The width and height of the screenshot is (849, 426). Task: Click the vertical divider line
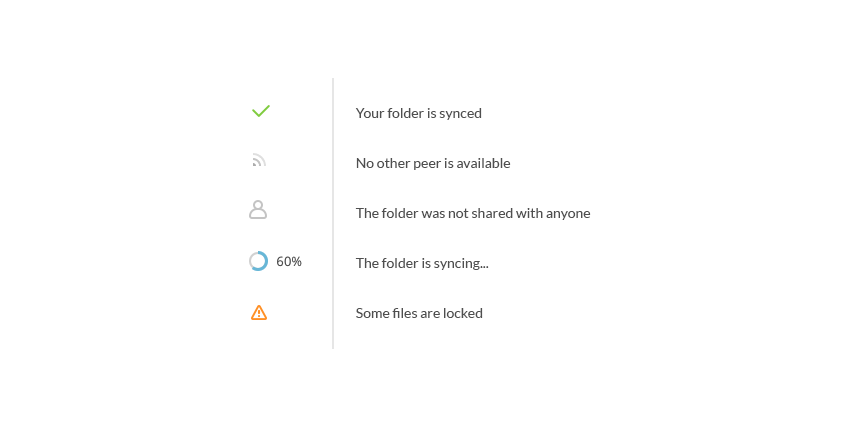coord(333,213)
